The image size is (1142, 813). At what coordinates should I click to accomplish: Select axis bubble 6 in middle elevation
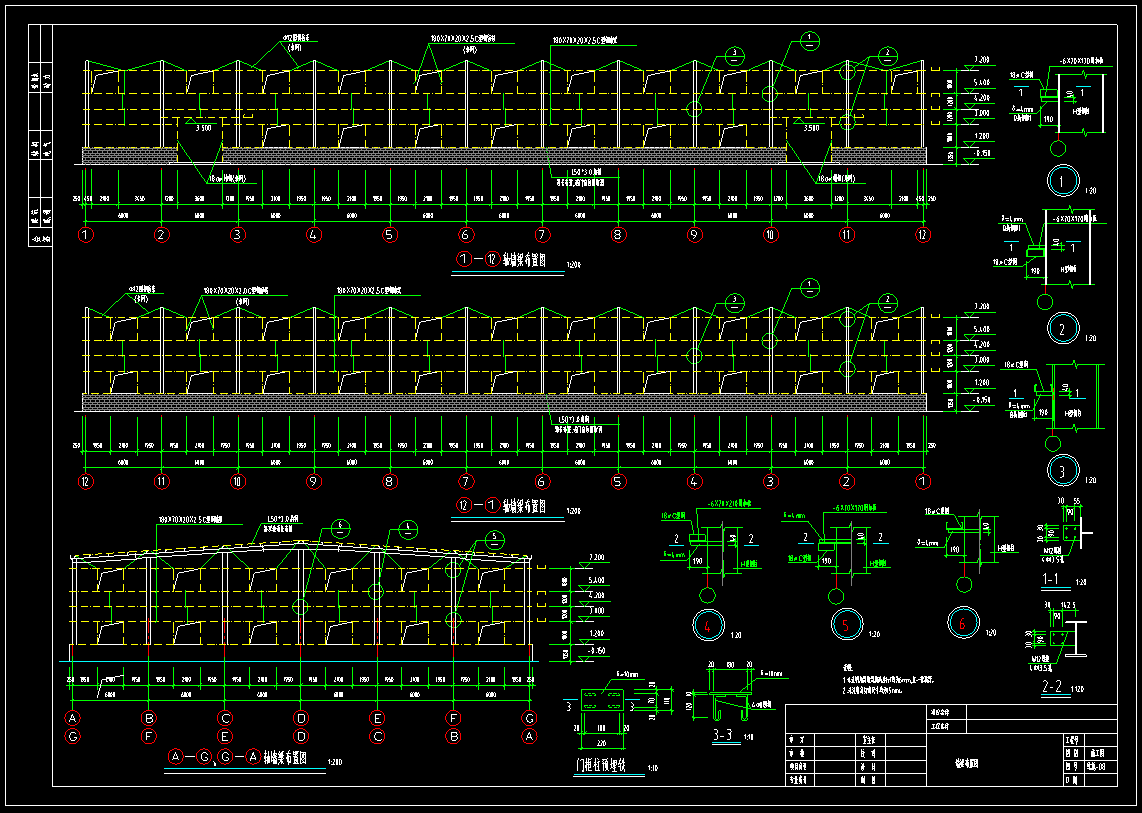click(542, 481)
